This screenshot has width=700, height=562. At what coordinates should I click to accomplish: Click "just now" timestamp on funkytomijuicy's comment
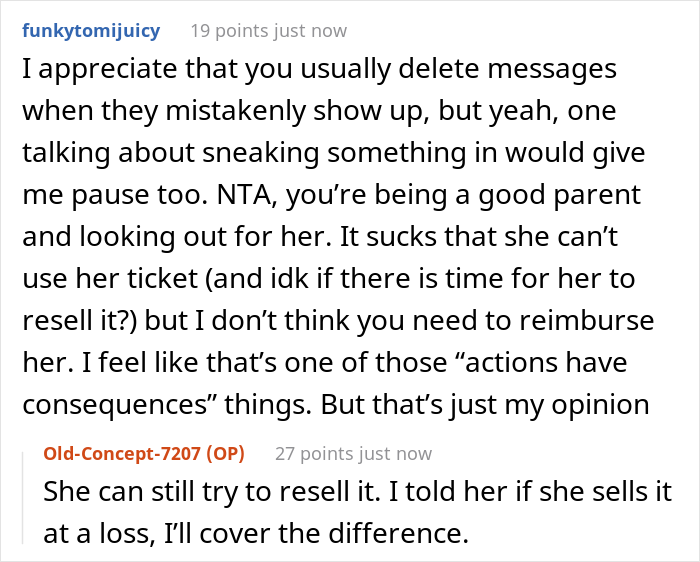tap(312, 30)
